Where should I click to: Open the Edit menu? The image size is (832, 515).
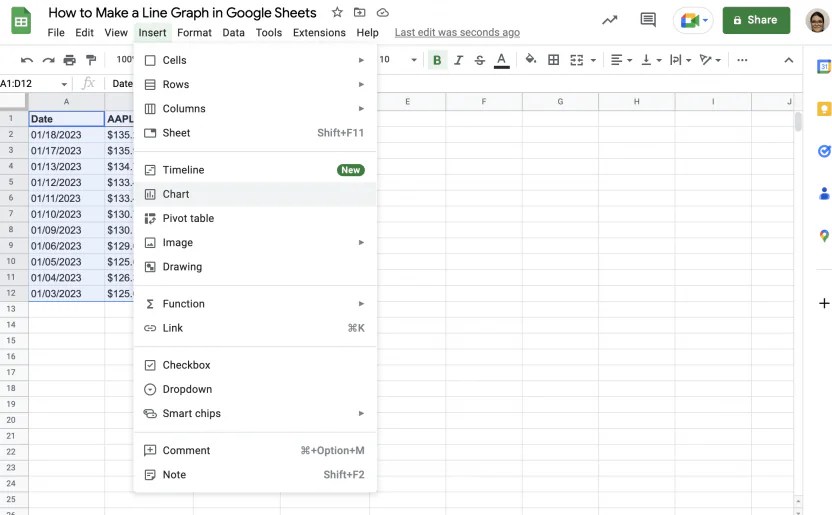click(84, 33)
